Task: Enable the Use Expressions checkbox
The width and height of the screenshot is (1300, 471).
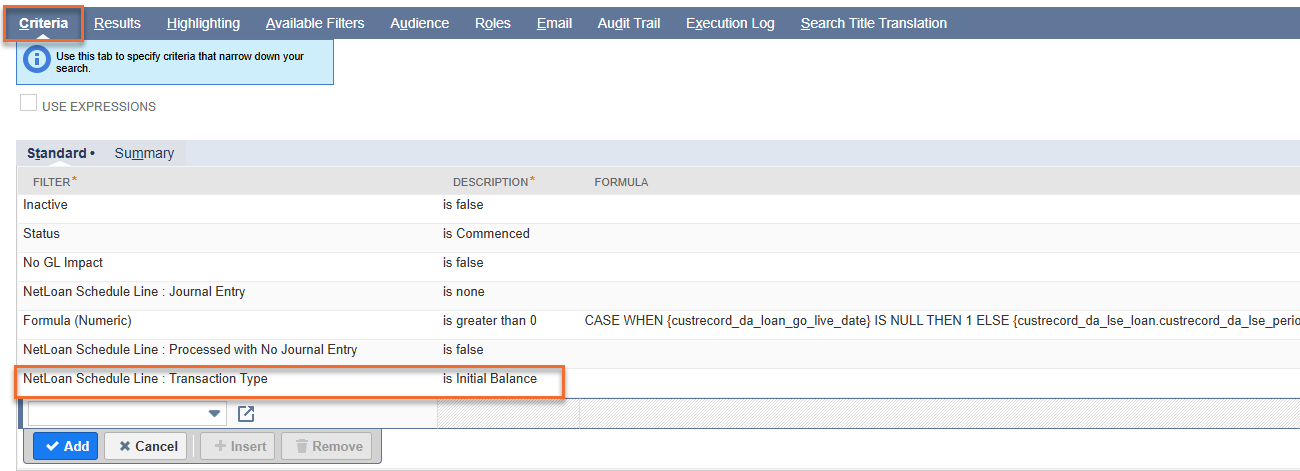Action: click(x=29, y=103)
